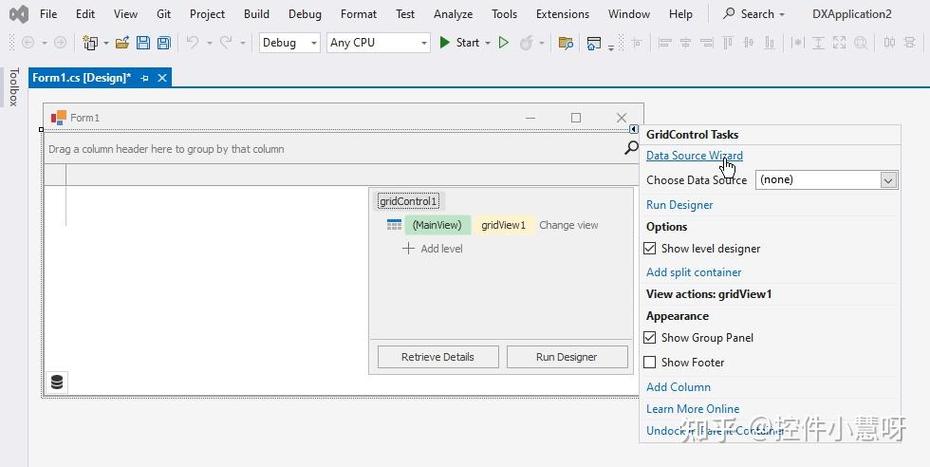
Task: Click the smart tag arrow glyph on gridControl1
Action: pyautogui.click(x=633, y=129)
